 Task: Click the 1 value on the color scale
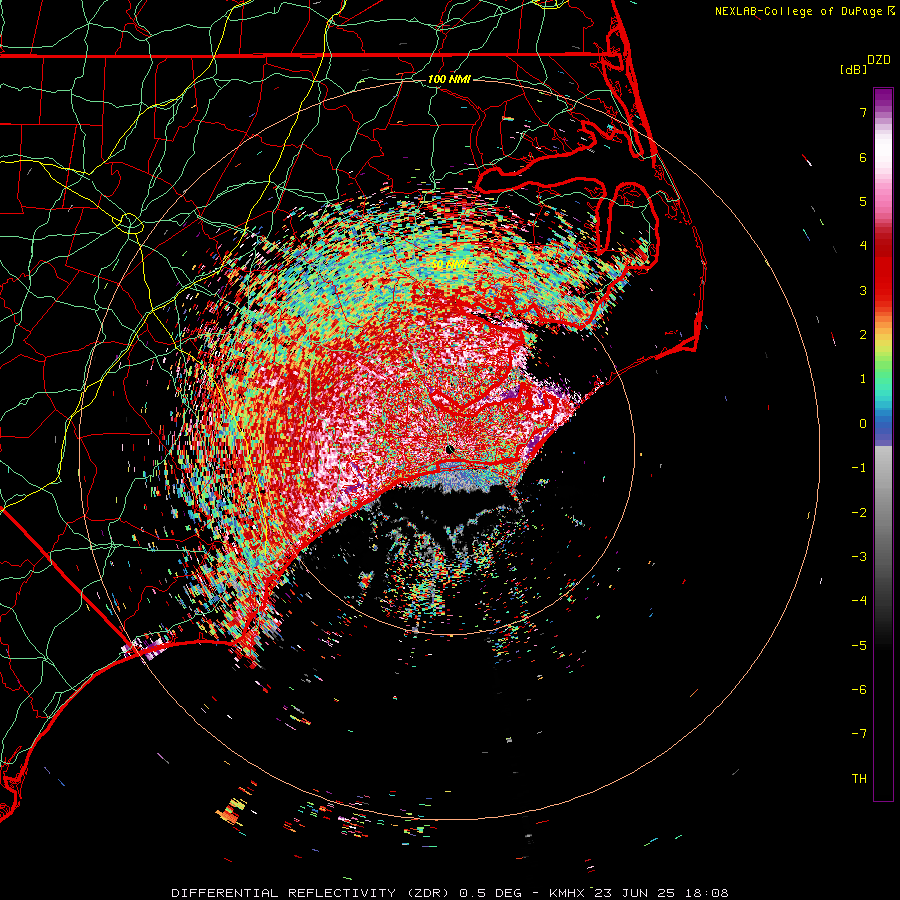tap(863, 379)
